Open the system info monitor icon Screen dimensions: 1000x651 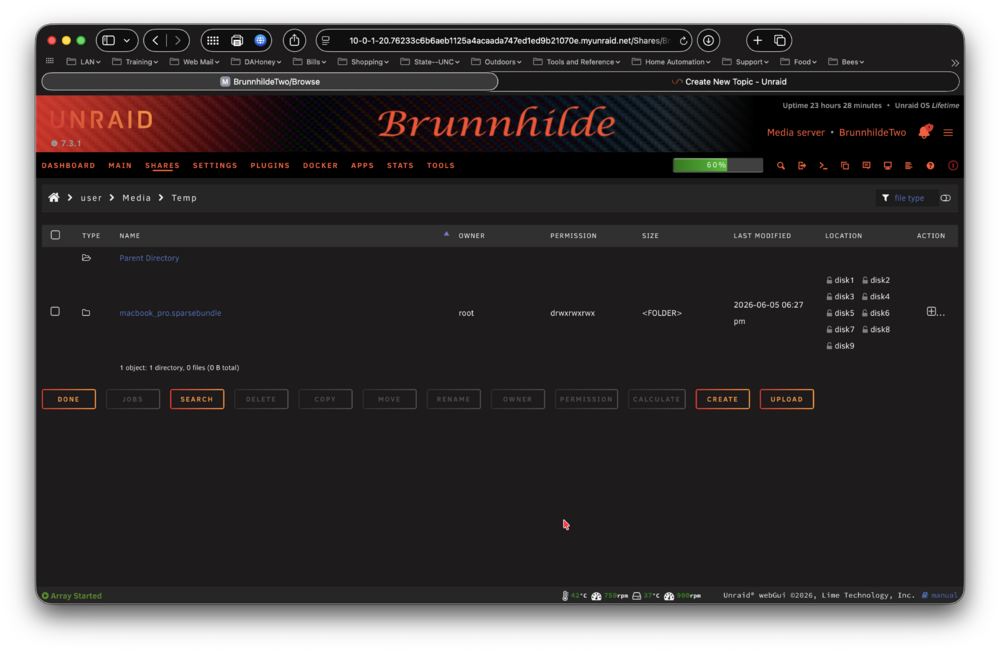(x=888, y=166)
